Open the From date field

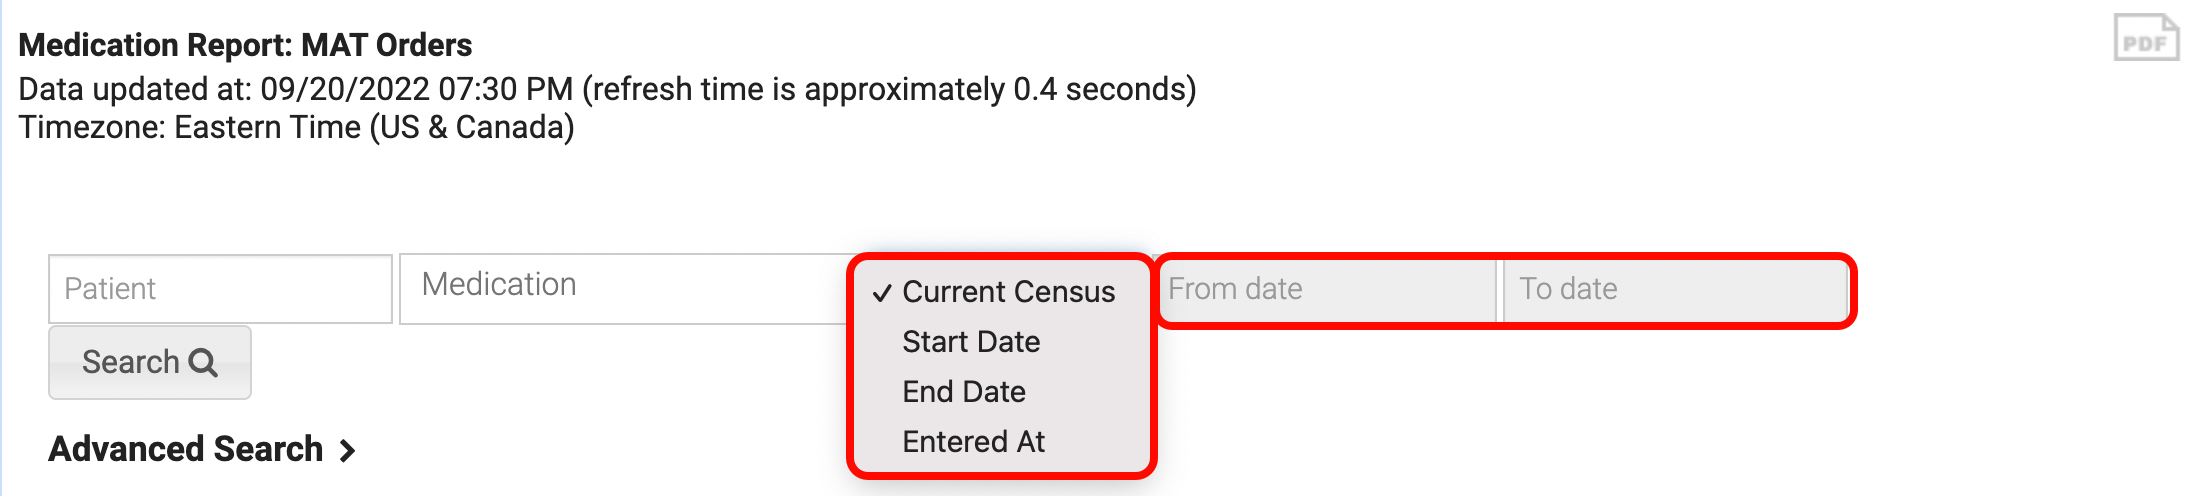[1326, 290]
